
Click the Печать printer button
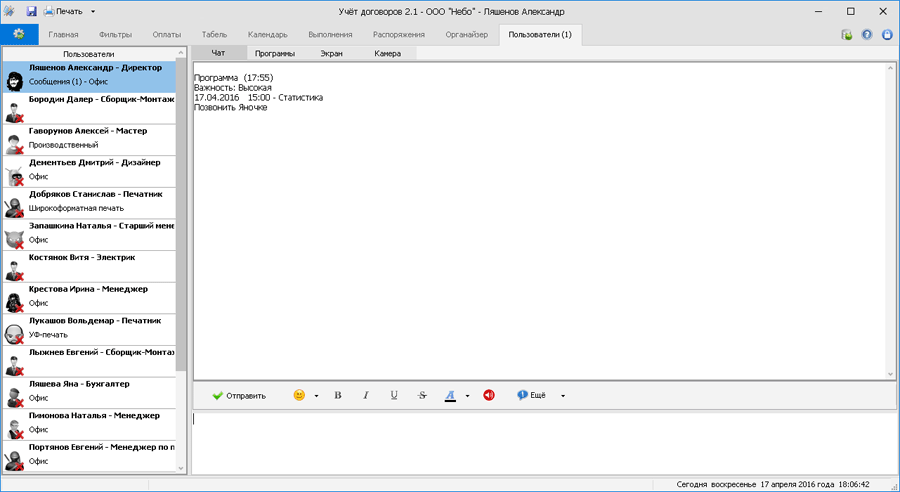pos(63,11)
